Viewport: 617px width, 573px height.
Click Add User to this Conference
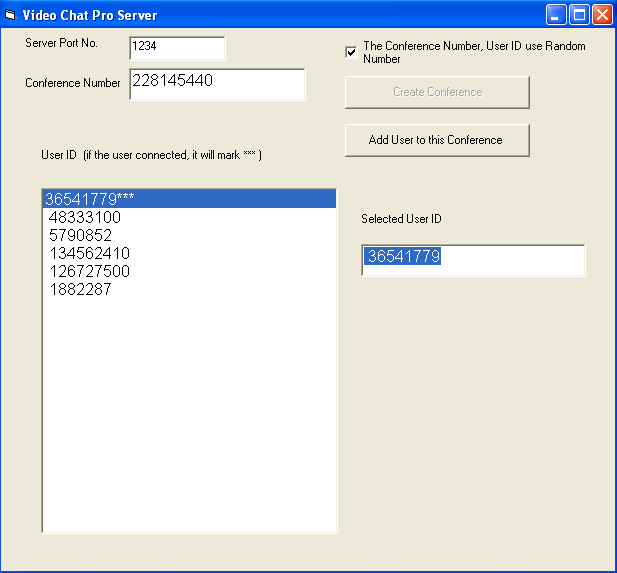pos(436,140)
